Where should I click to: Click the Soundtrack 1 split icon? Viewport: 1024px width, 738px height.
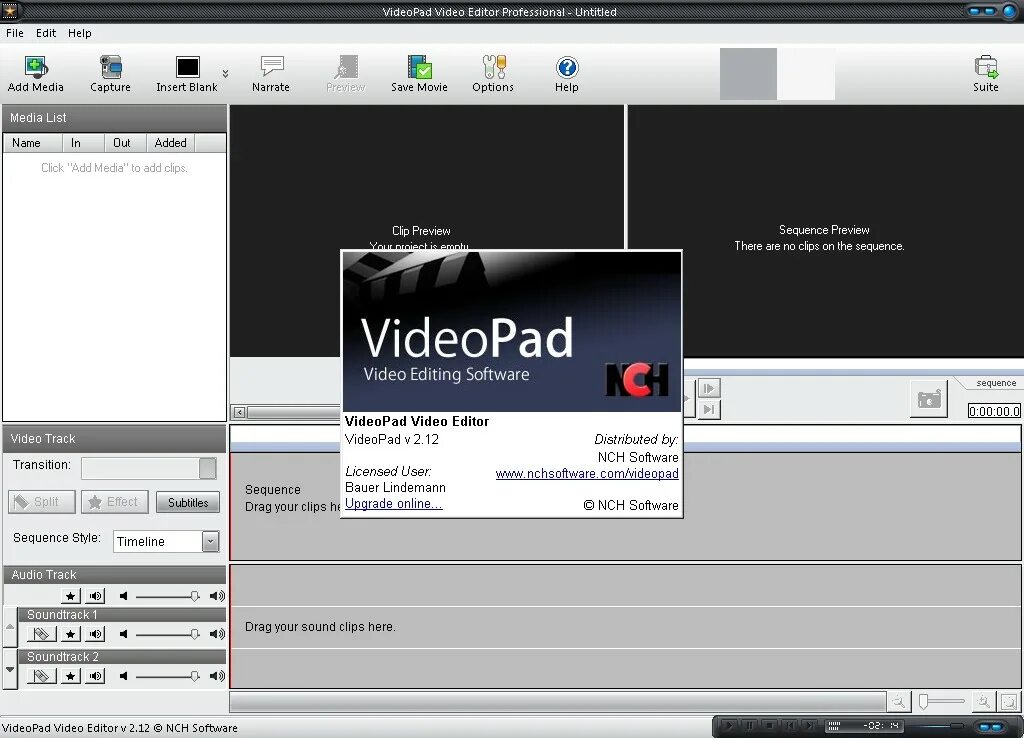pos(41,634)
